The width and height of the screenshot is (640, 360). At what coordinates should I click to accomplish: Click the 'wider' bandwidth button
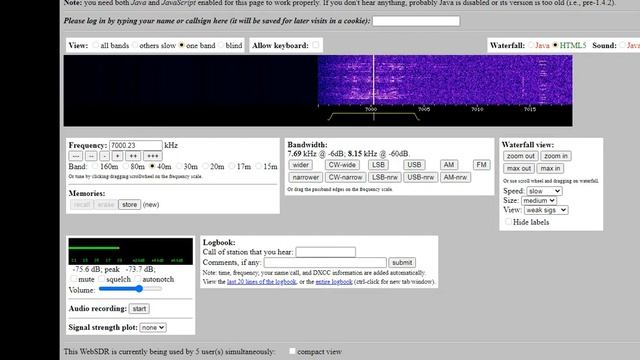[x=300, y=165]
